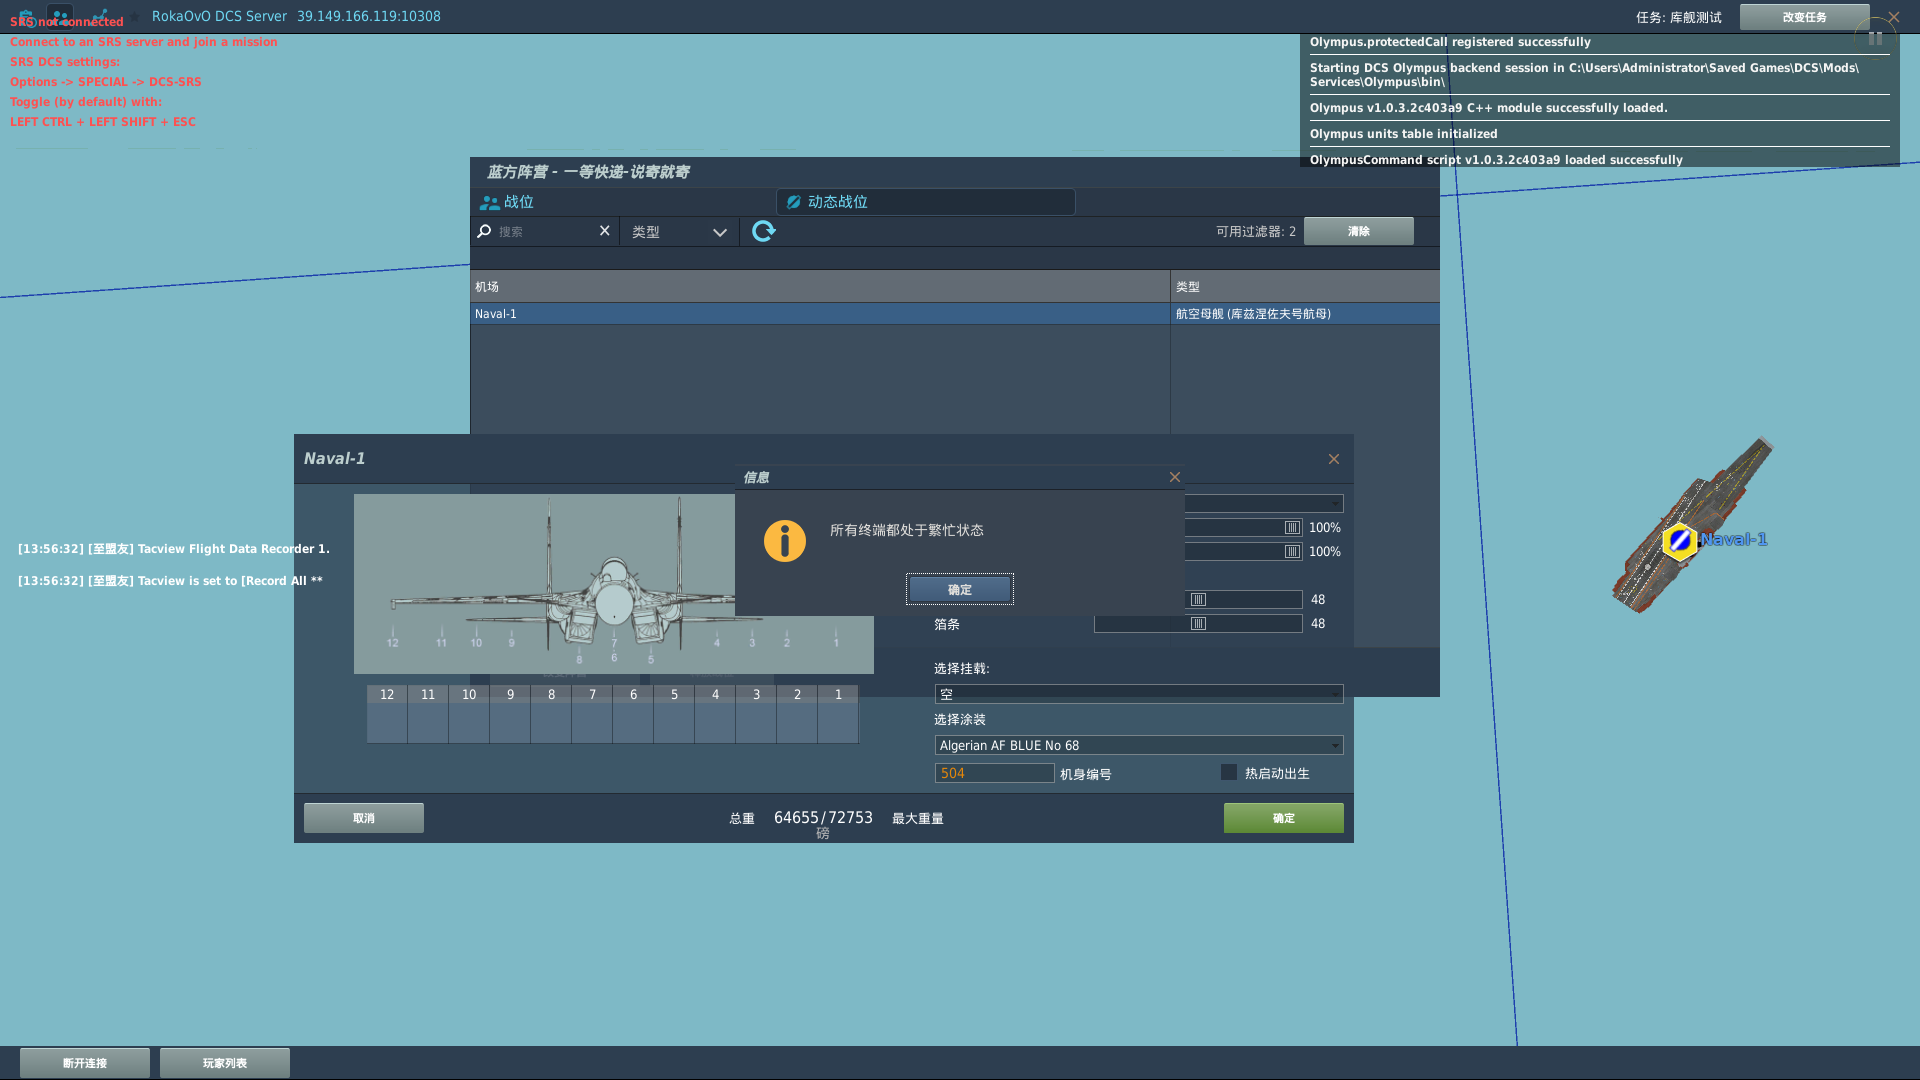Click the 机身编号 field showing 504
Image resolution: width=1920 pixels, height=1080 pixels.
click(x=994, y=773)
